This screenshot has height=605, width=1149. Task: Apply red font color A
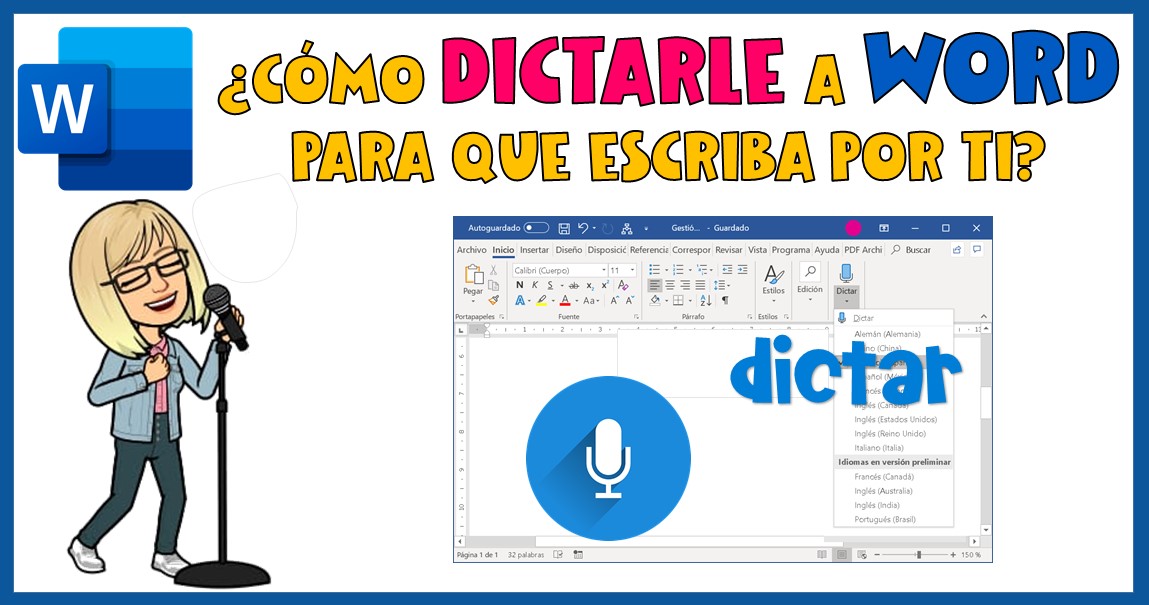[x=564, y=300]
